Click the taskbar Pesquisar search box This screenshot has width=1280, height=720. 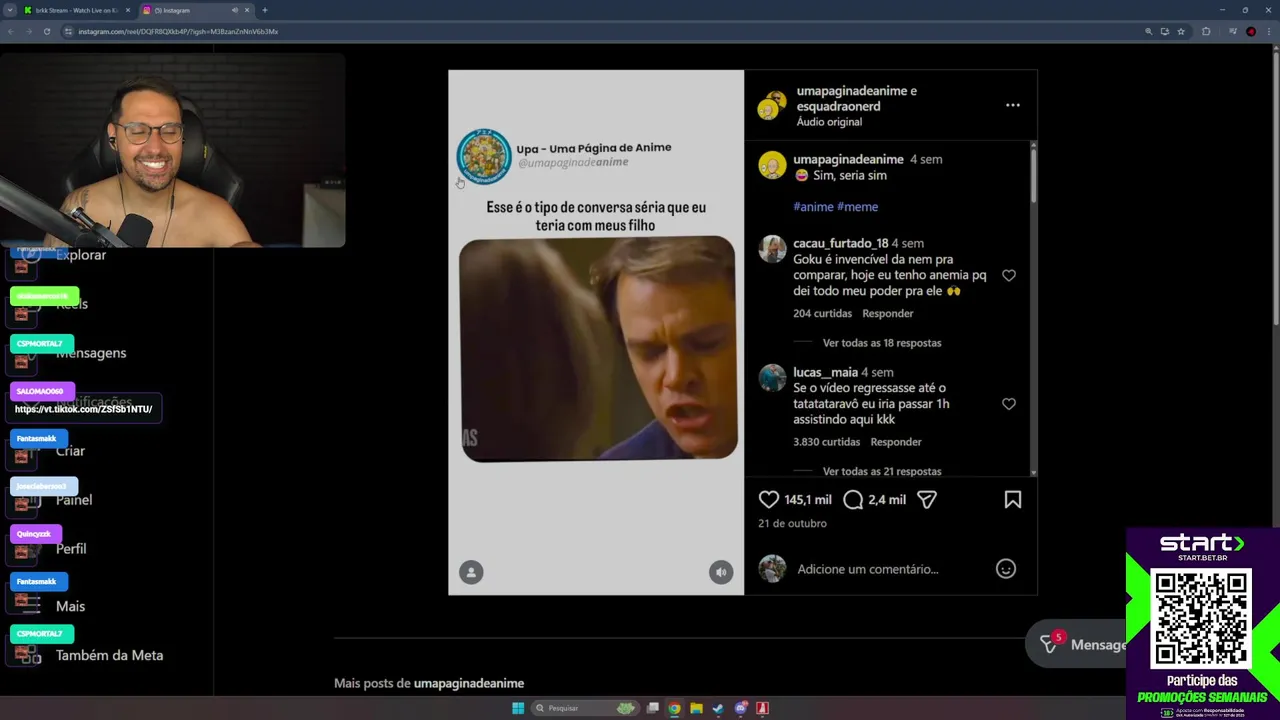pos(585,708)
